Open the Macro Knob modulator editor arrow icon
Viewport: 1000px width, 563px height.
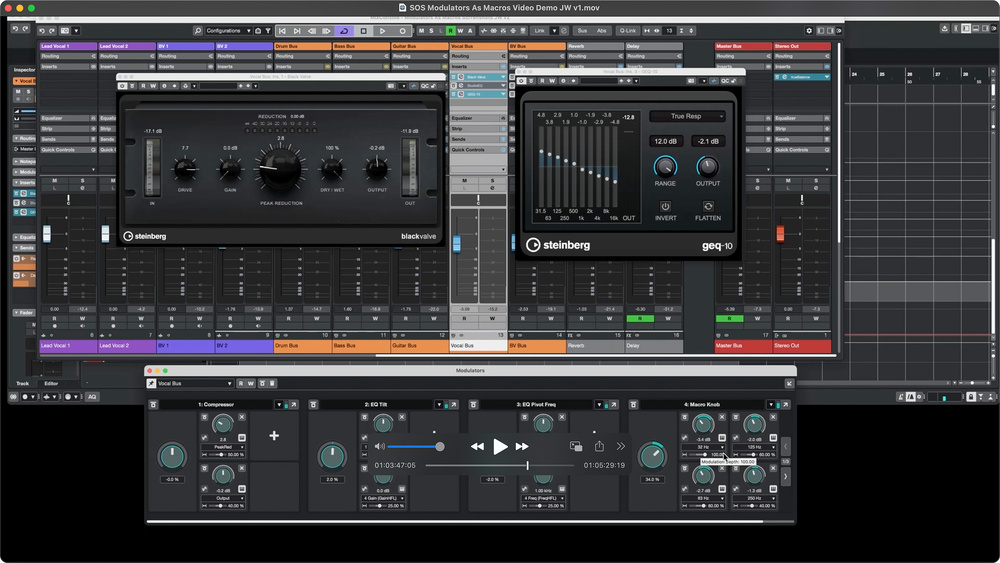(x=786, y=405)
